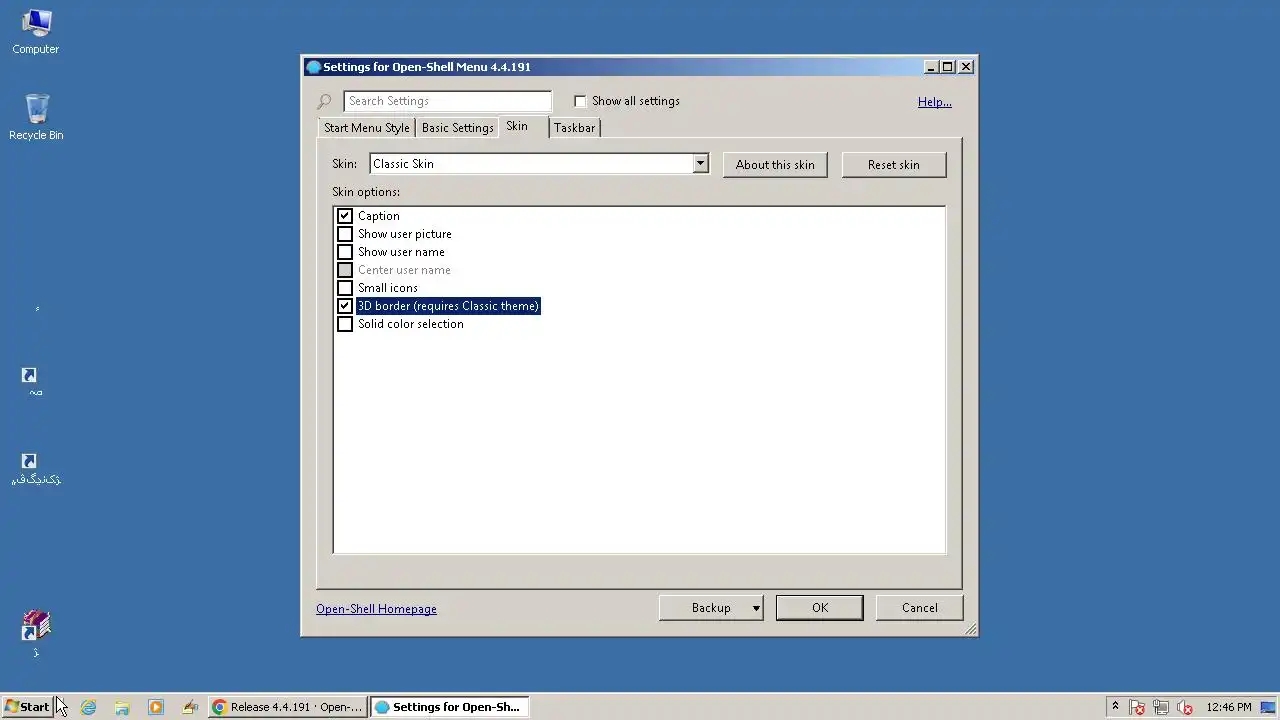Open the Backup button dropdown arrow
The height and width of the screenshot is (720, 1280).
tap(756, 608)
